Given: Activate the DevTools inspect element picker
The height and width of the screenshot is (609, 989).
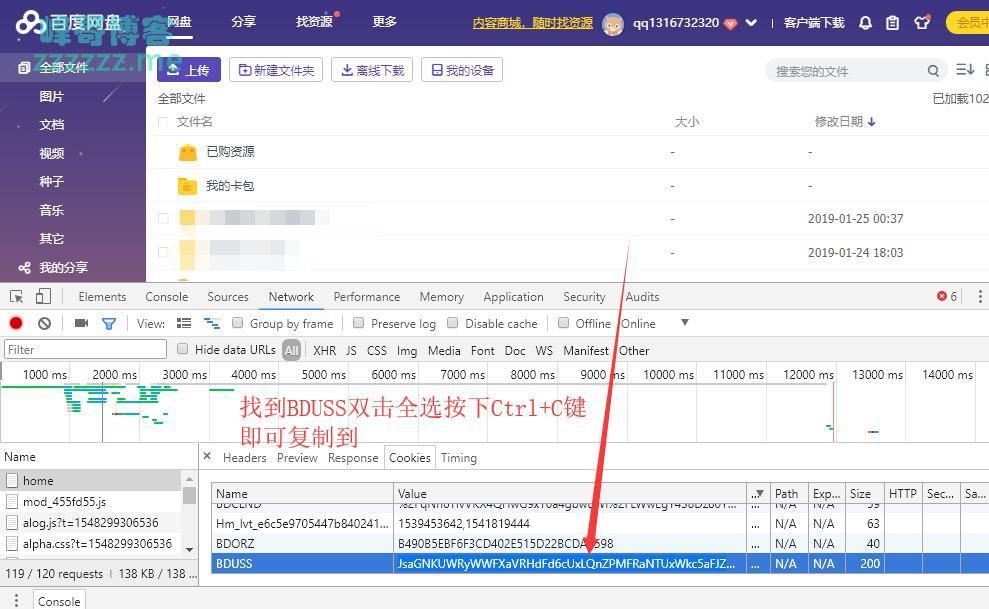Looking at the screenshot, I should [16, 297].
